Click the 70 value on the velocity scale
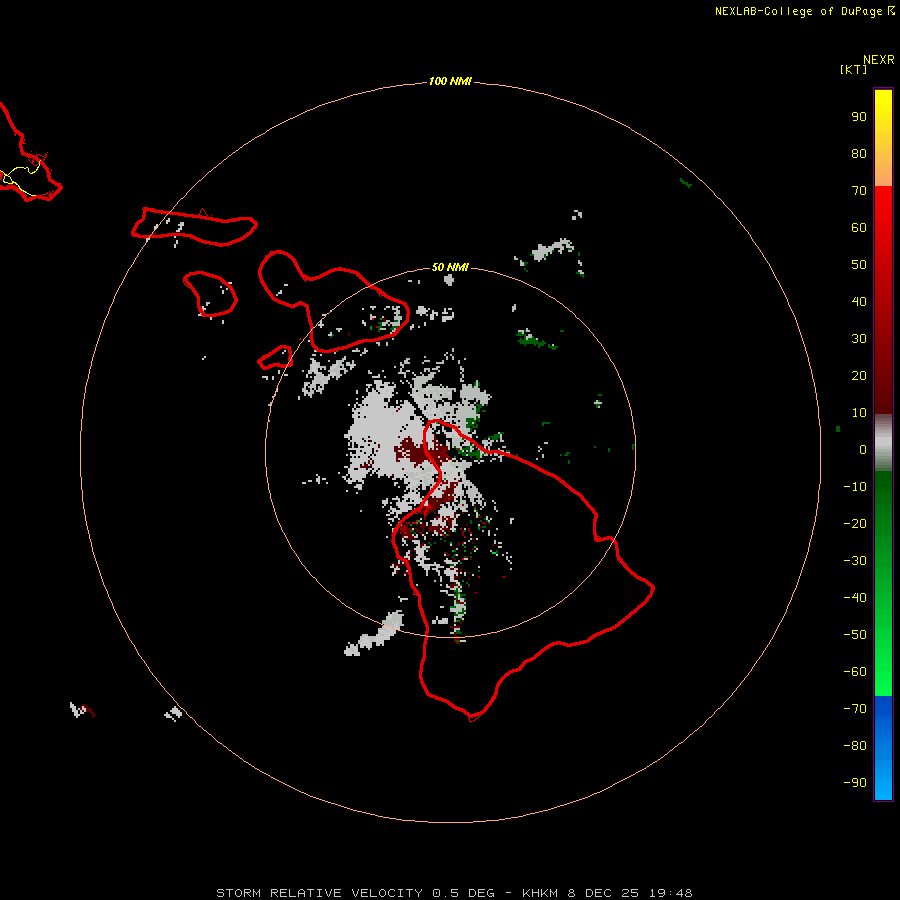 click(x=859, y=191)
